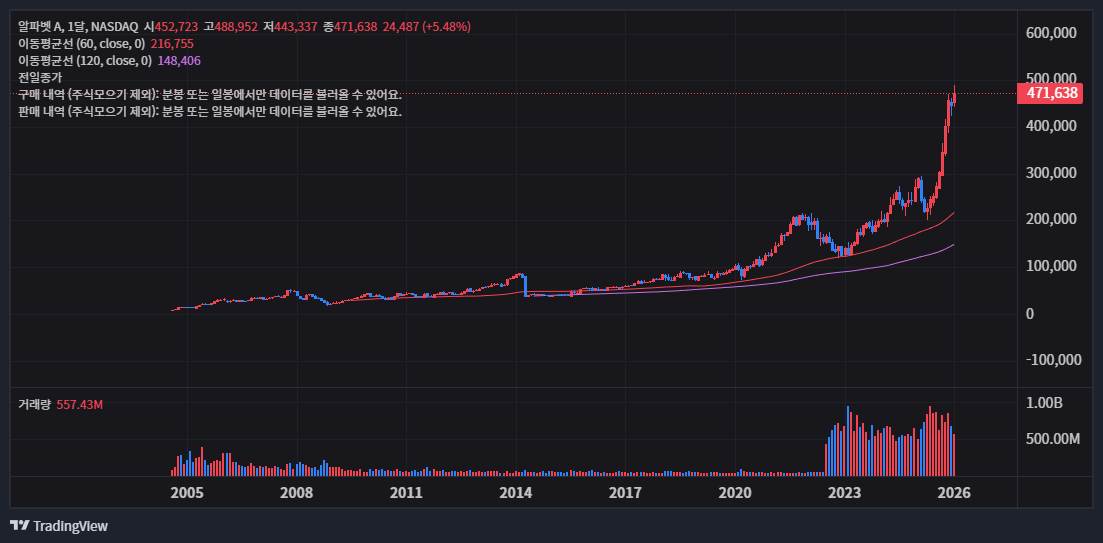Click the 60-period moving average value 216,755

click(172, 44)
